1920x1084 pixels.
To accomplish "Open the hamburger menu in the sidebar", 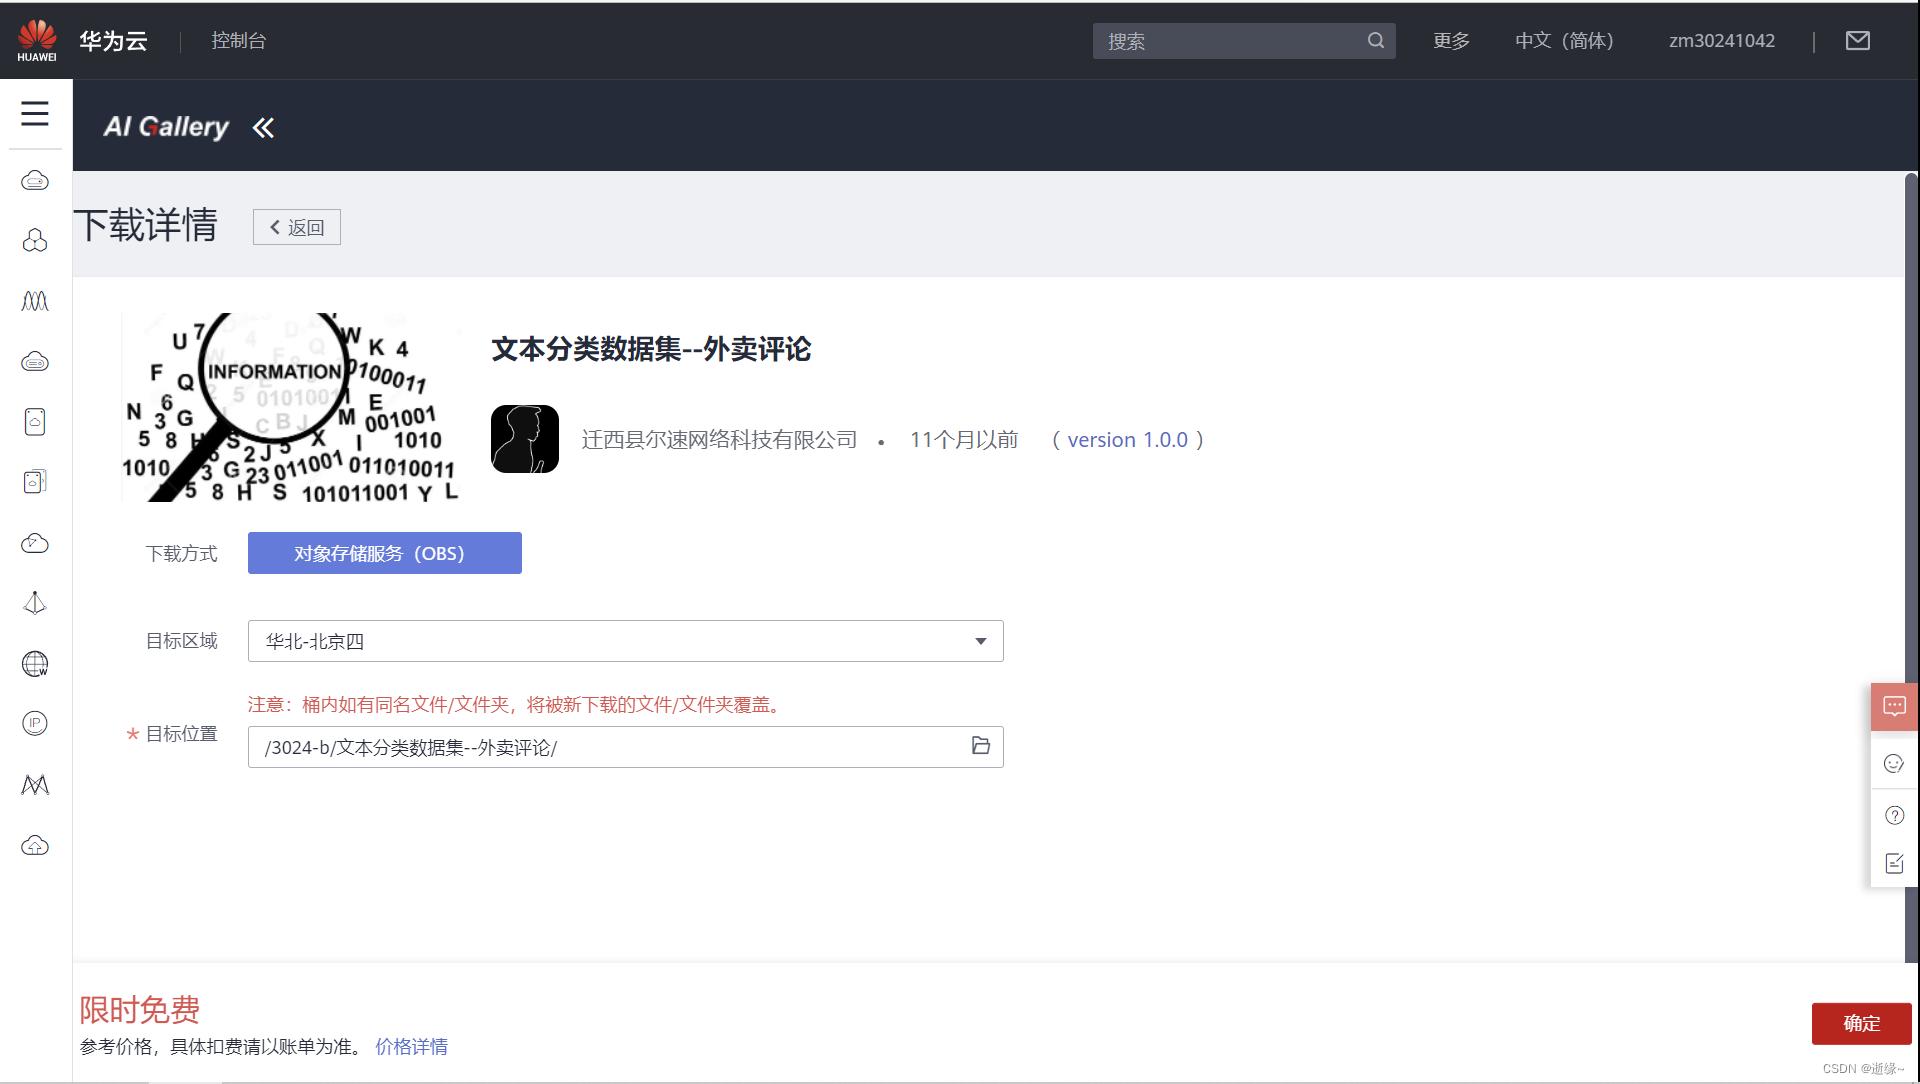I will [35, 113].
